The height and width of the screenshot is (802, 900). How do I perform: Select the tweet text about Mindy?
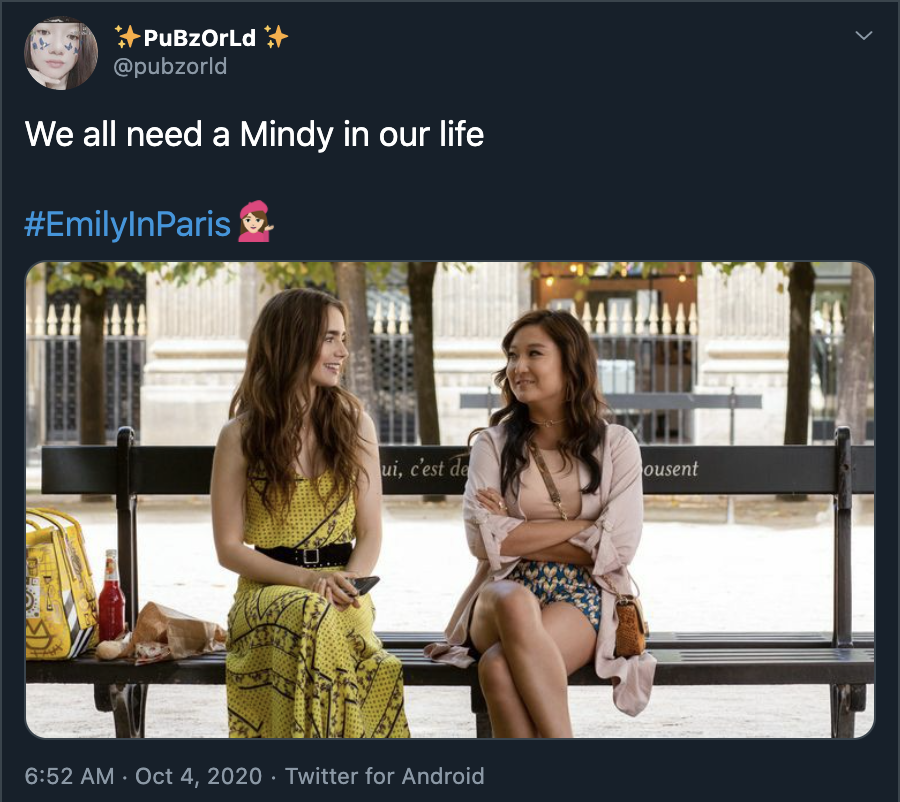254,134
